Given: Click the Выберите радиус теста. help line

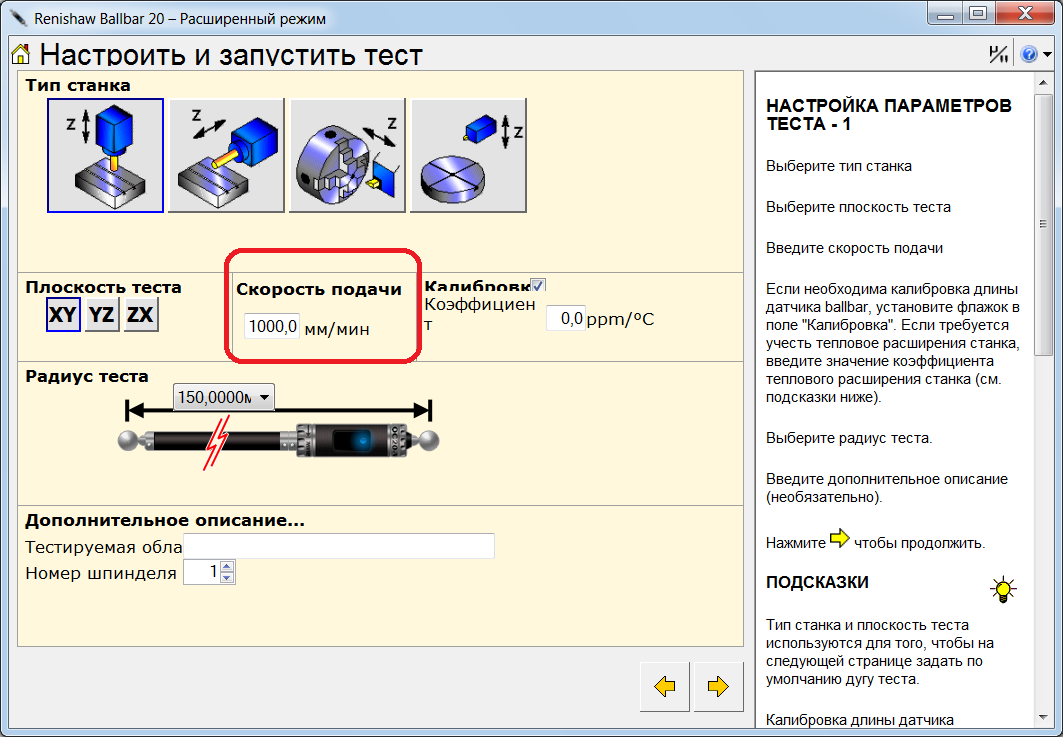Looking at the screenshot, I should [x=849, y=438].
